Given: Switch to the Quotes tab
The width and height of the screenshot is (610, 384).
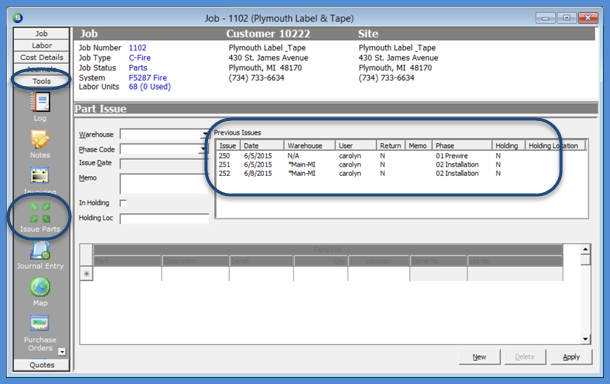Looking at the screenshot, I should tap(42, 365).
